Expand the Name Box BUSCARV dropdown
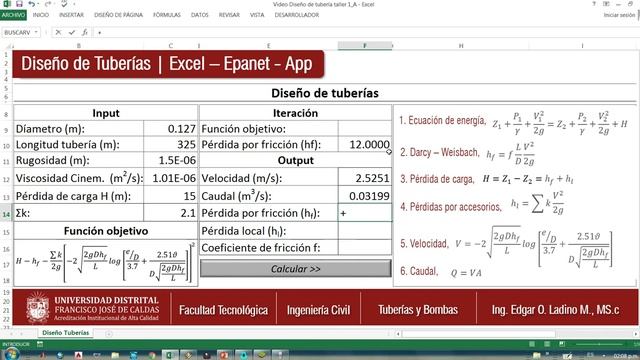Screen dimensions: 640x360 tap(36, 32)
